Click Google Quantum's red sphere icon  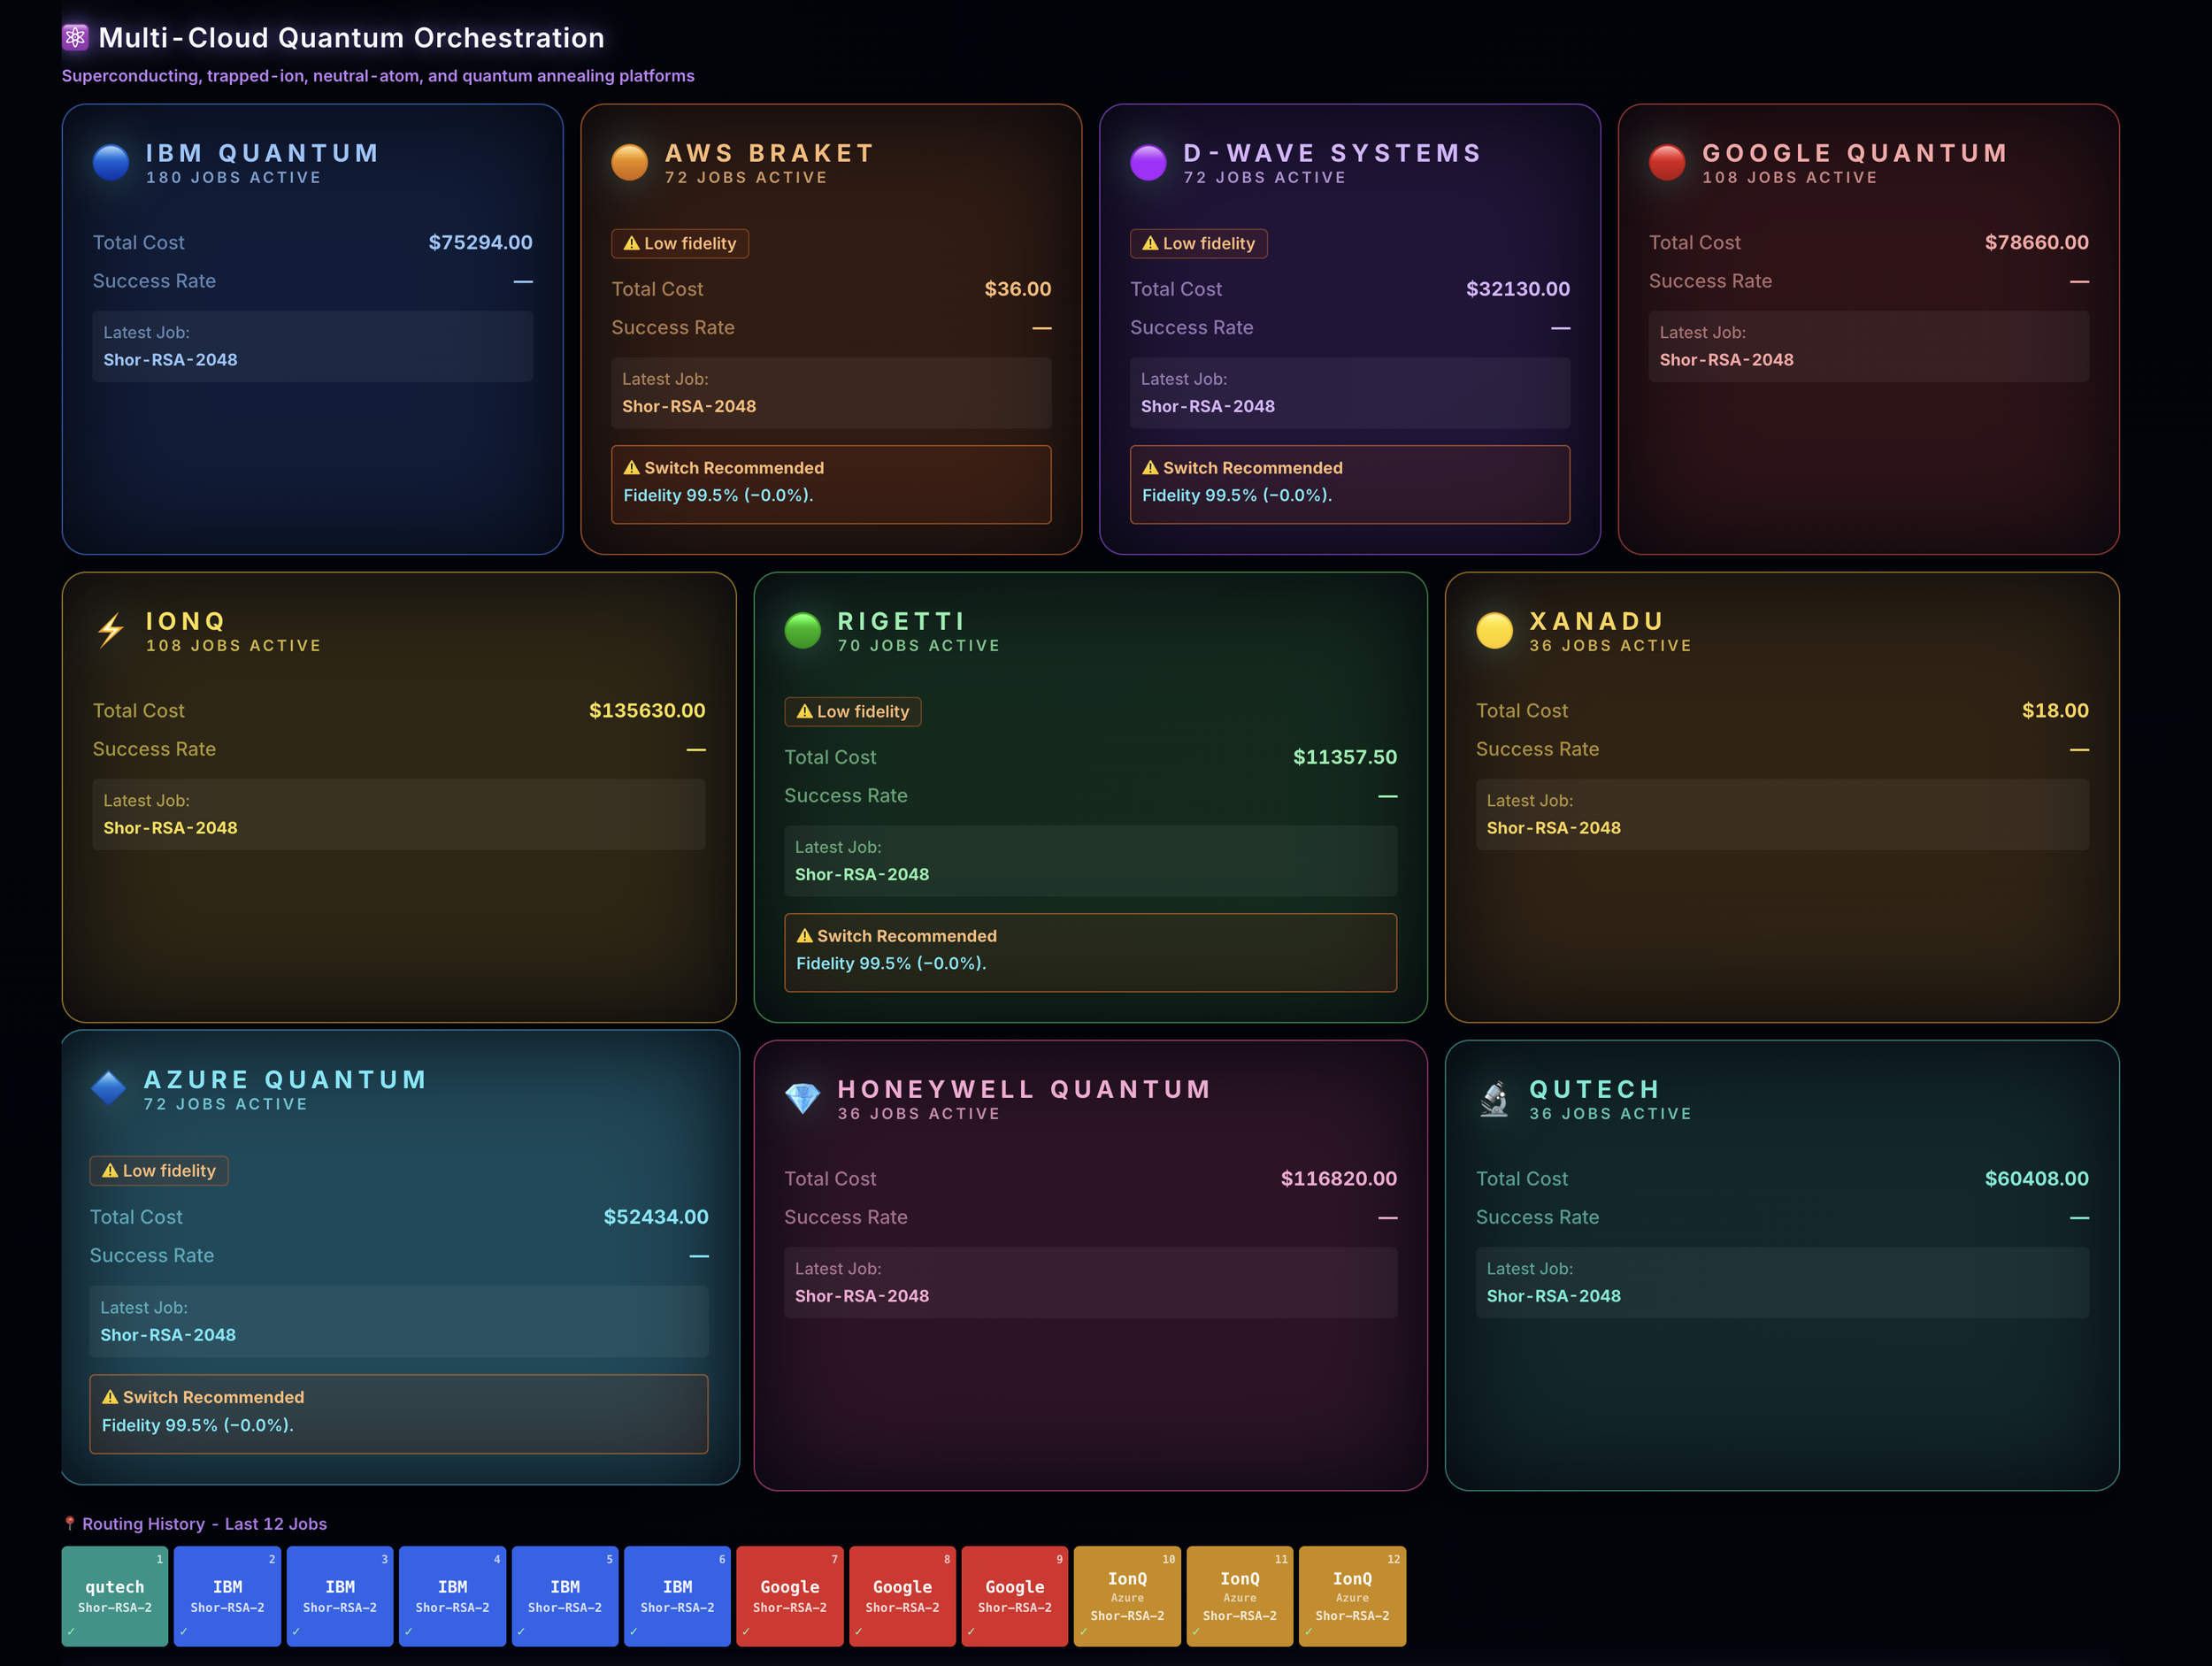[1667, 162]
